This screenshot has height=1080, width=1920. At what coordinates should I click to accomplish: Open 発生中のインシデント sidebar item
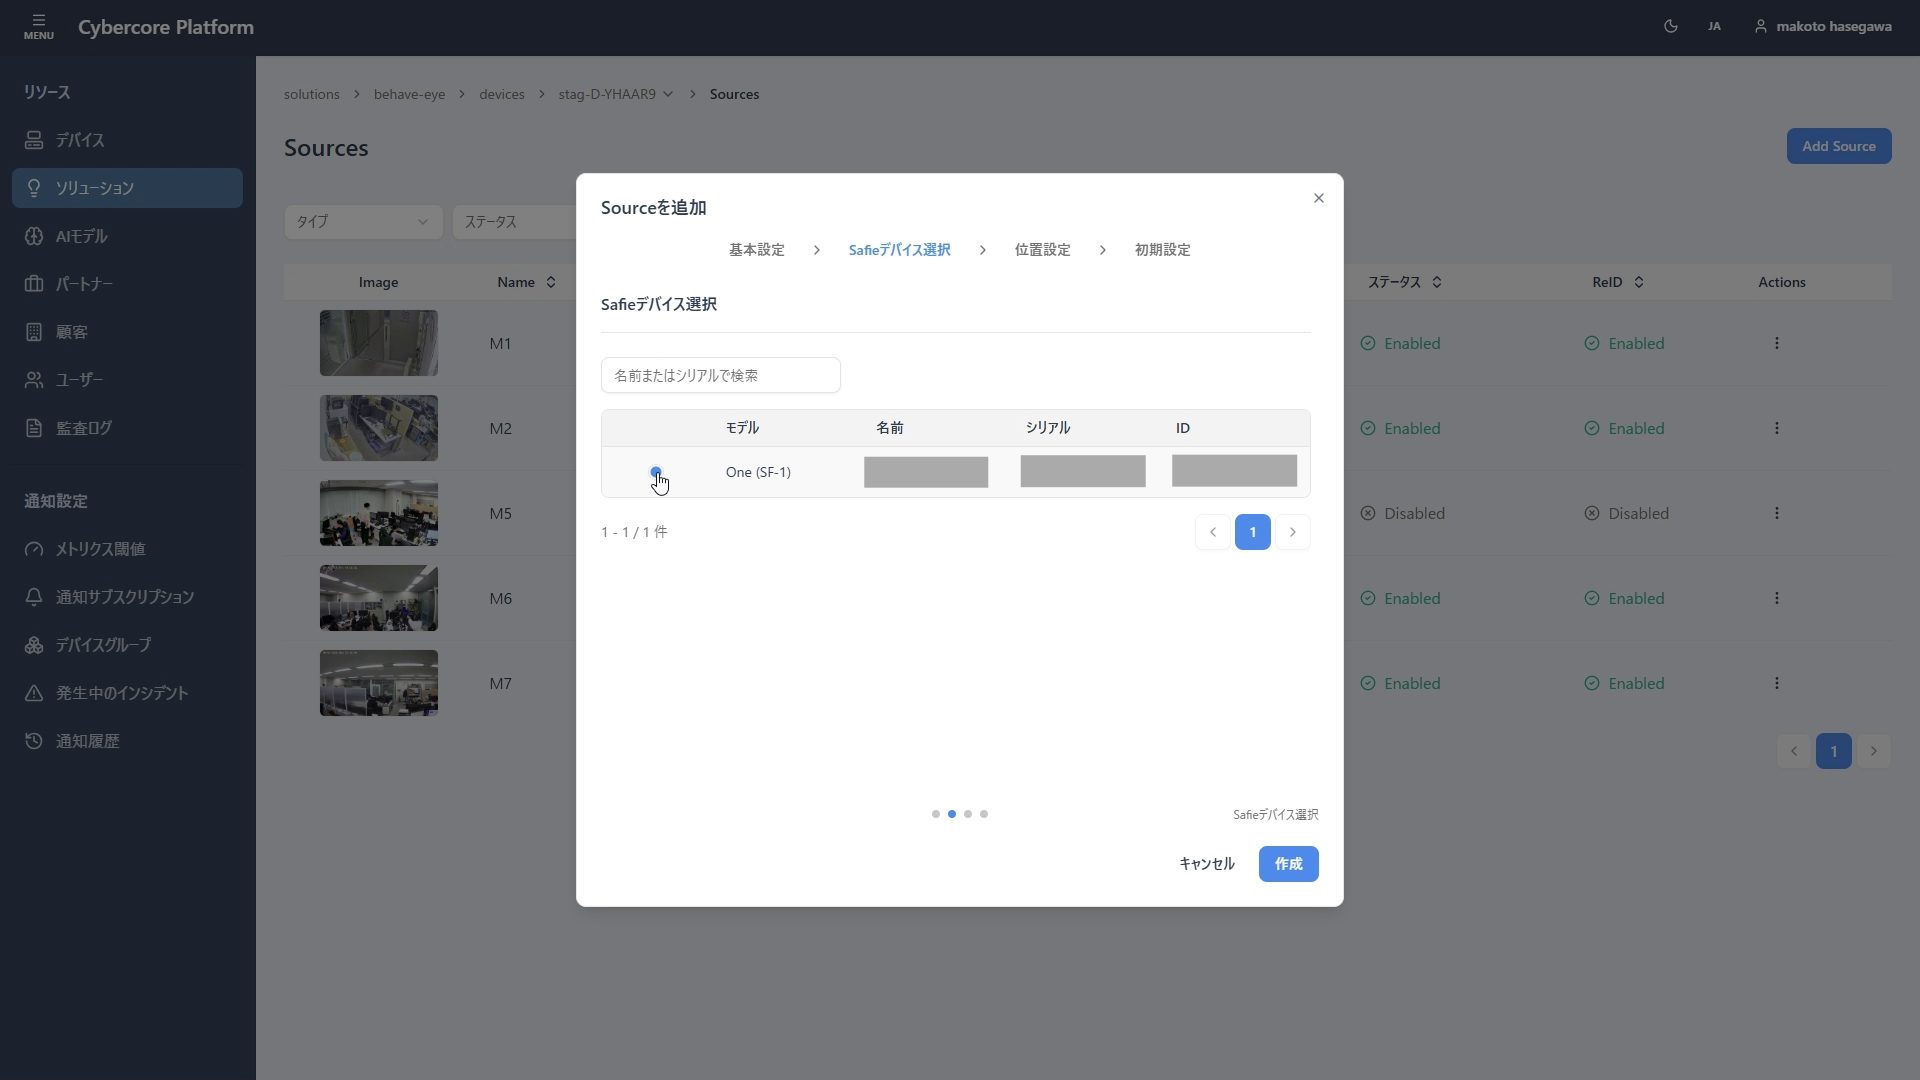point(127,693)
